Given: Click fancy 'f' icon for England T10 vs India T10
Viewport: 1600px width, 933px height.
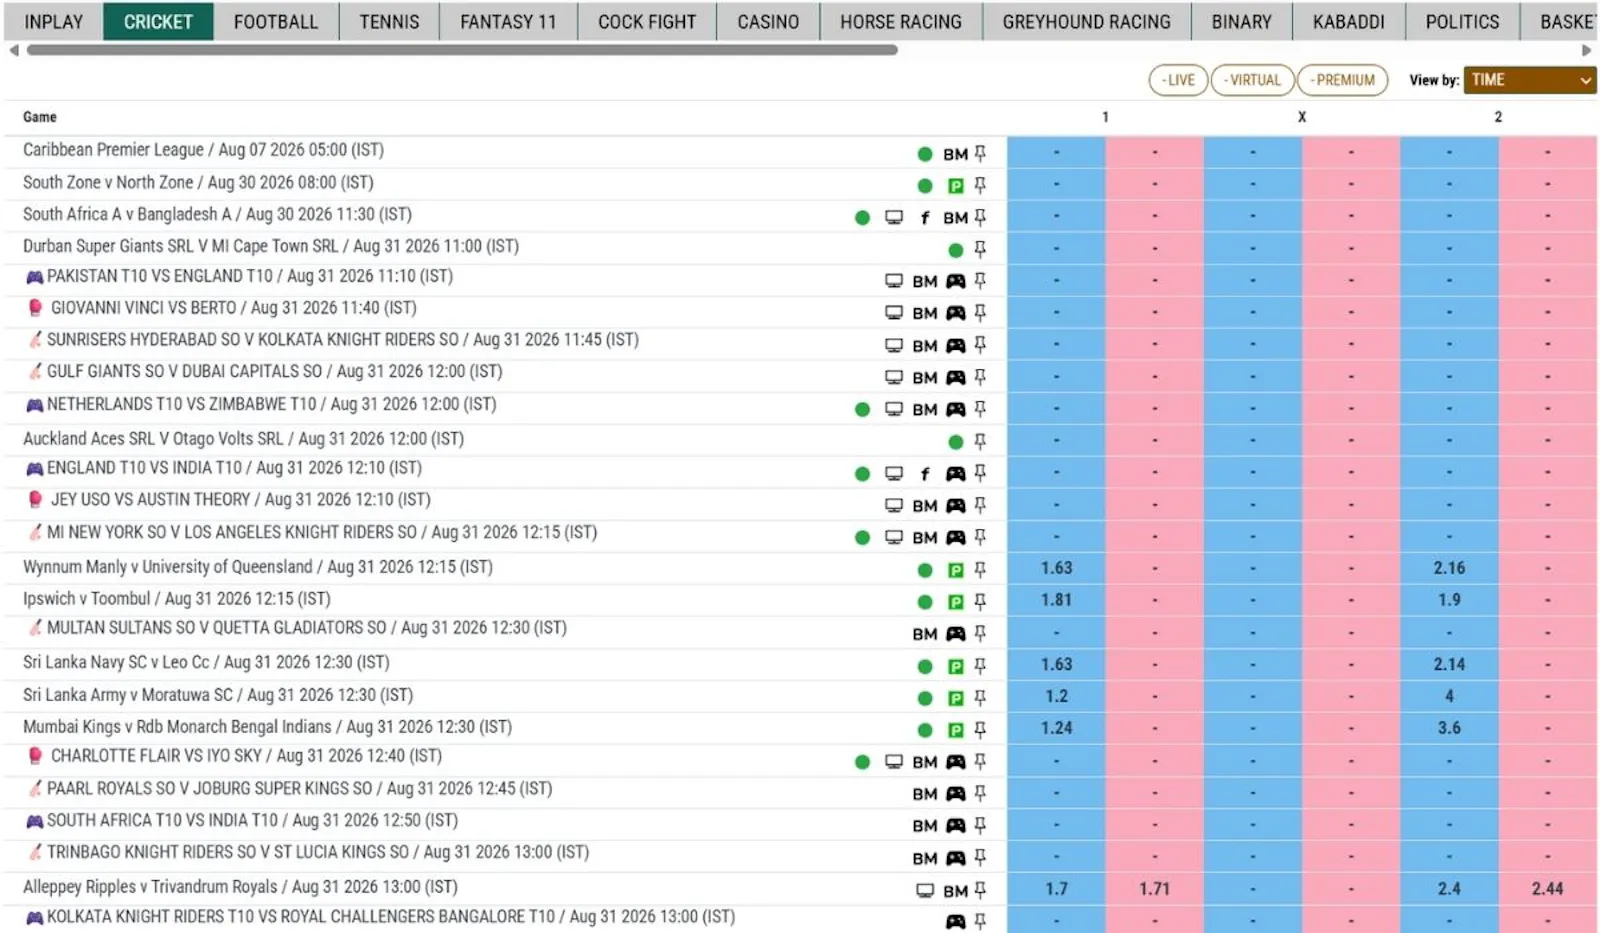Looking at the screenshot, I should pyautogui.click(x=925, y=473).
